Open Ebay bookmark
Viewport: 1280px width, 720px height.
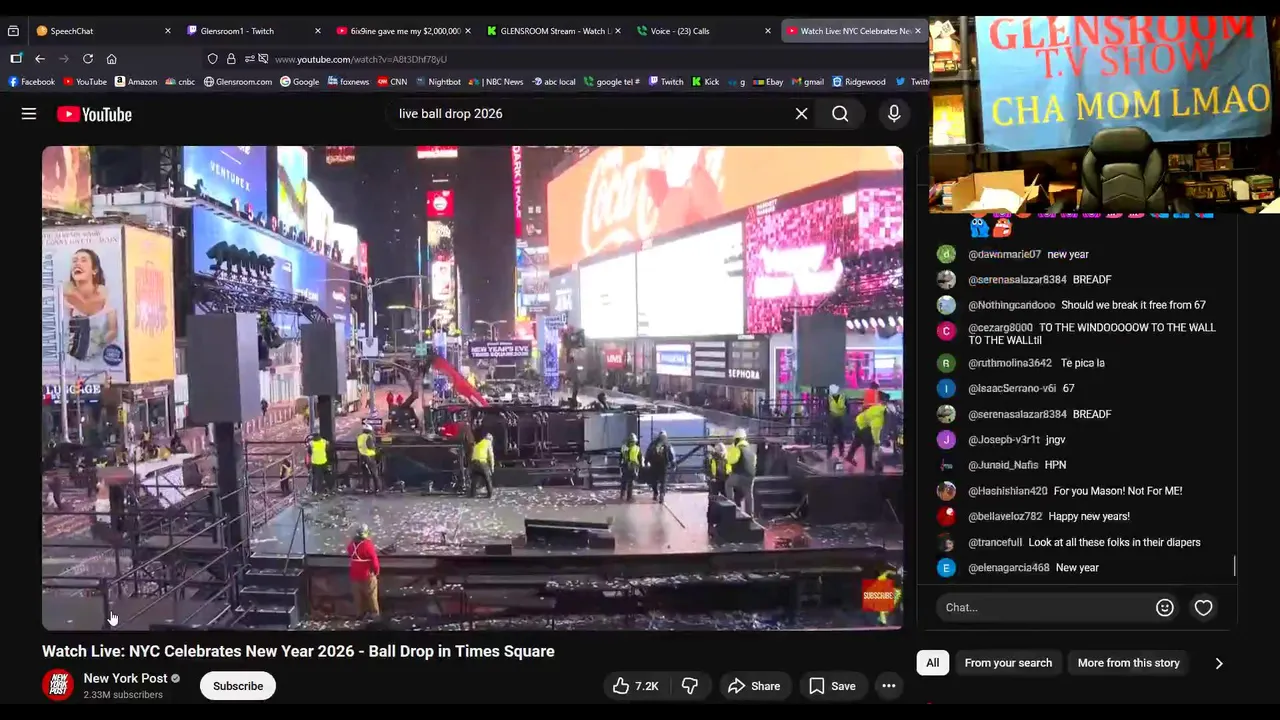[x=769, y=82]
